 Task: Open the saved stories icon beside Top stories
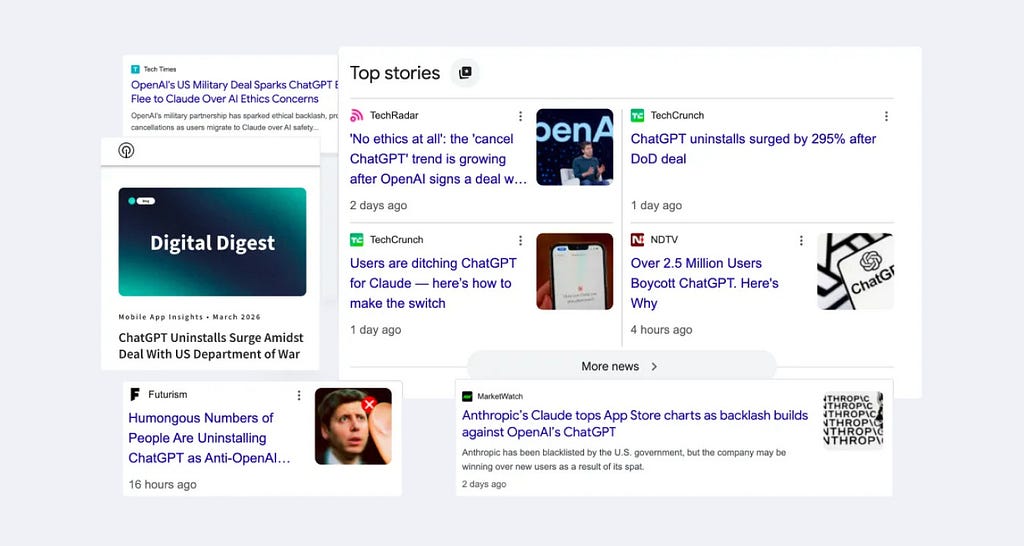tap(464, 73)
